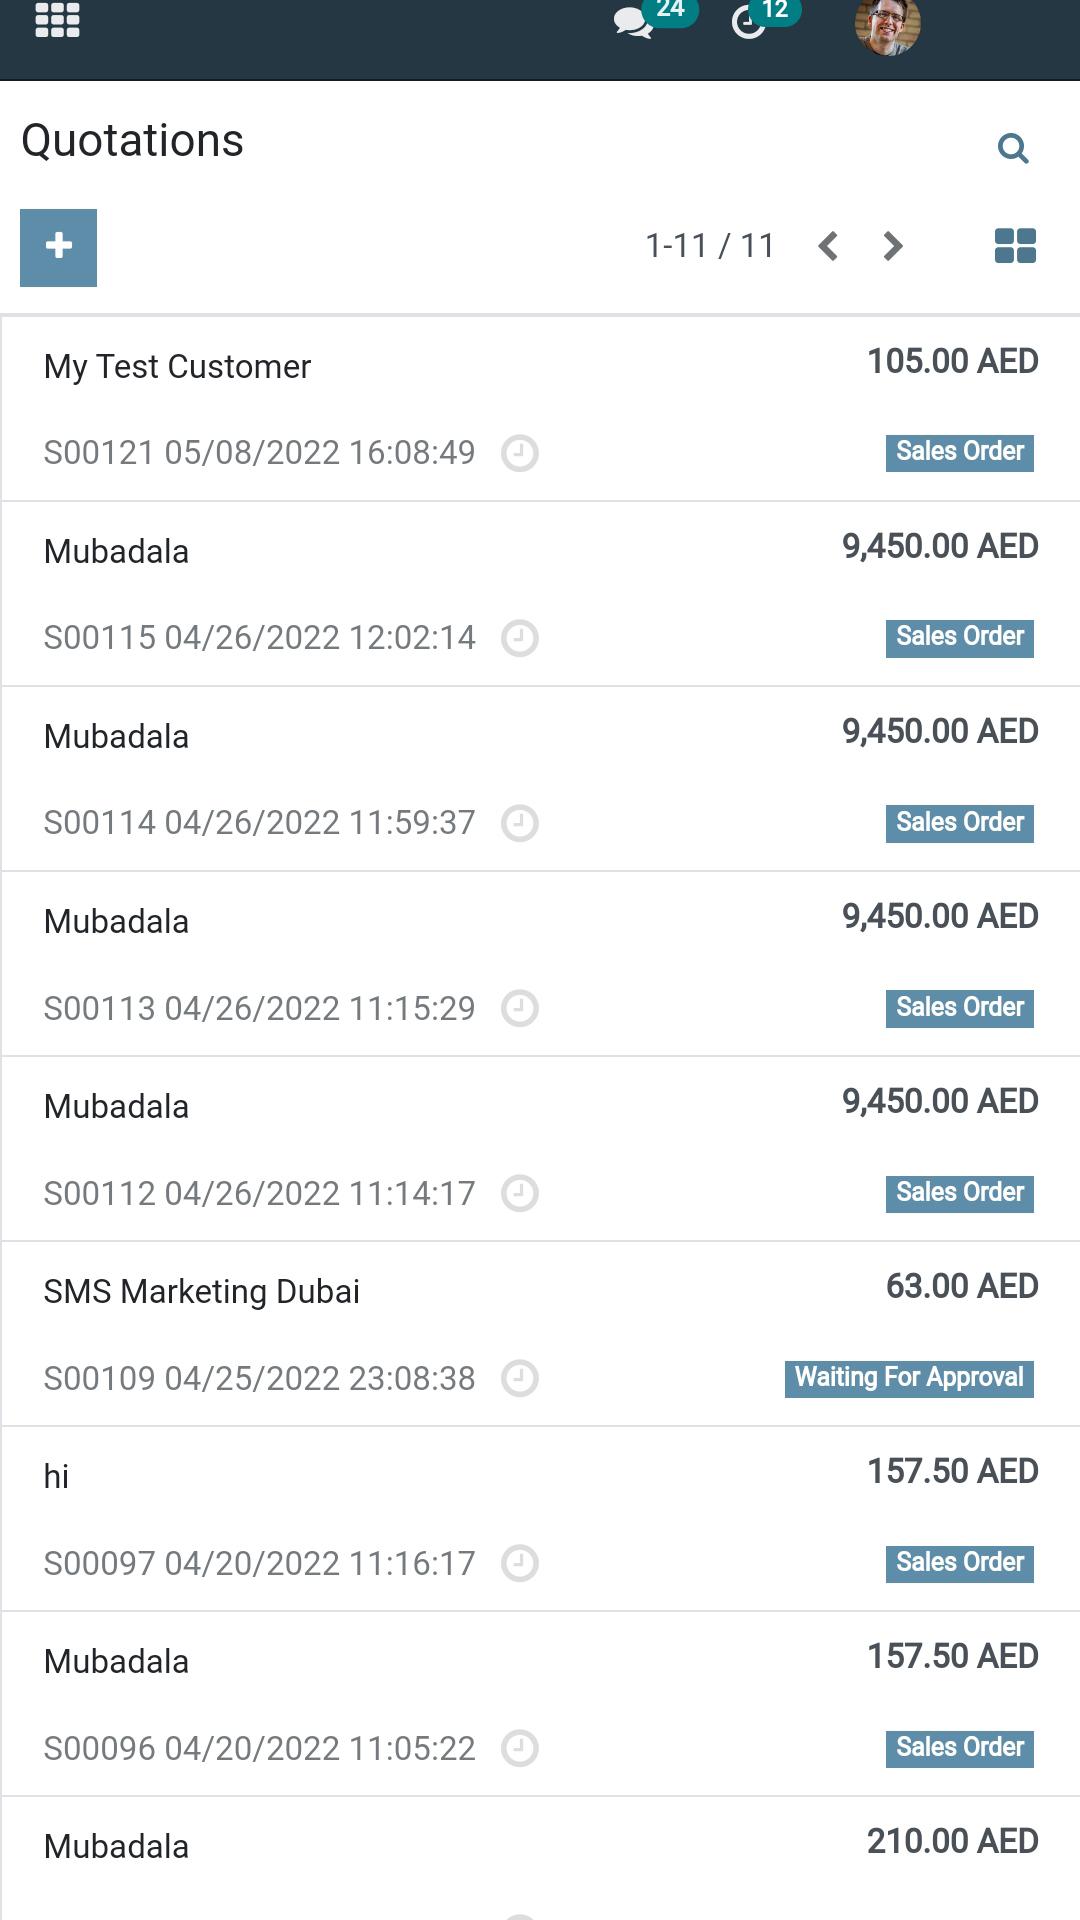Click the Waiting For Approval status badge

click(x=909, y=1378)
